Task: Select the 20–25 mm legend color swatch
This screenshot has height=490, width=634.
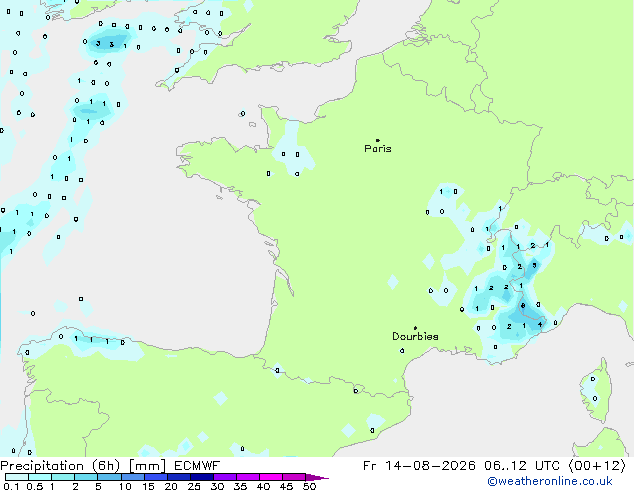Action: 179,477
